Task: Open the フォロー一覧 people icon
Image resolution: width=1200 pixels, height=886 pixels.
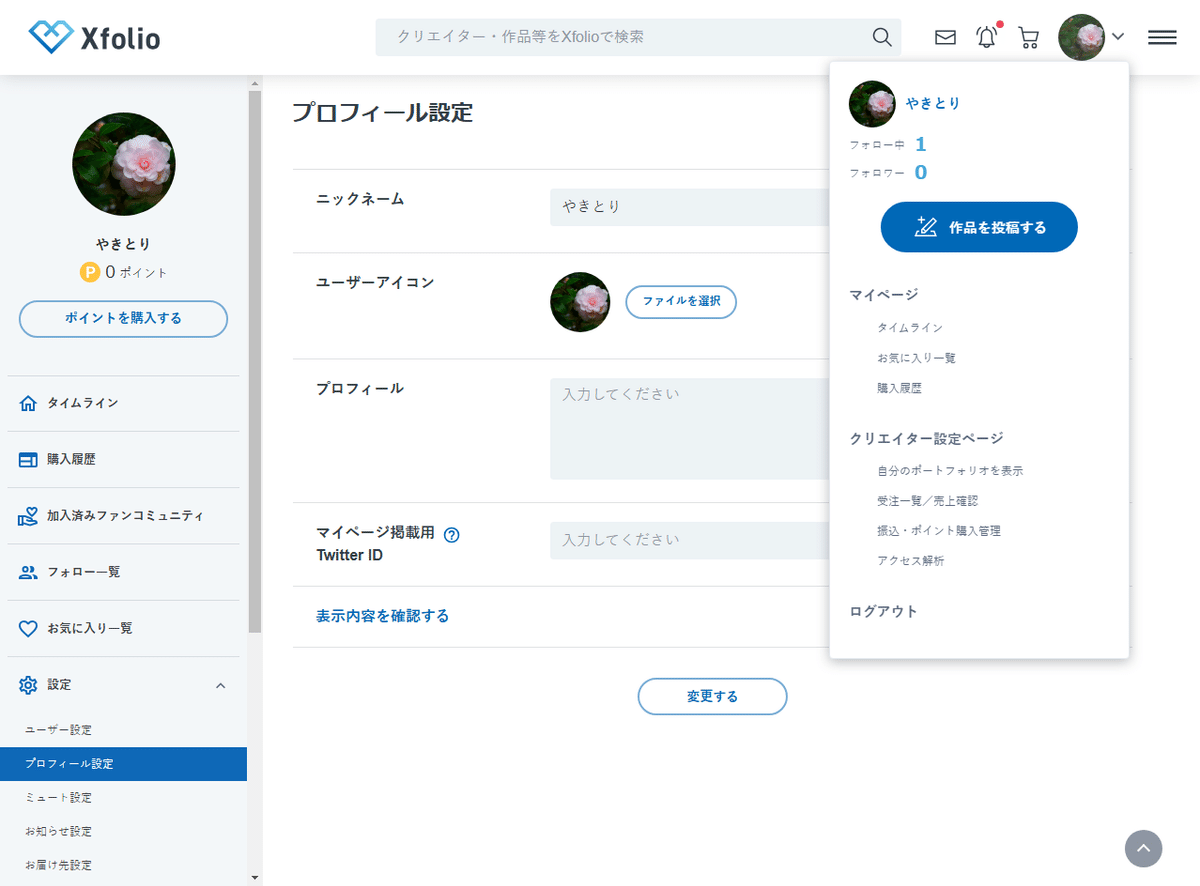Action: pos(27,572)
